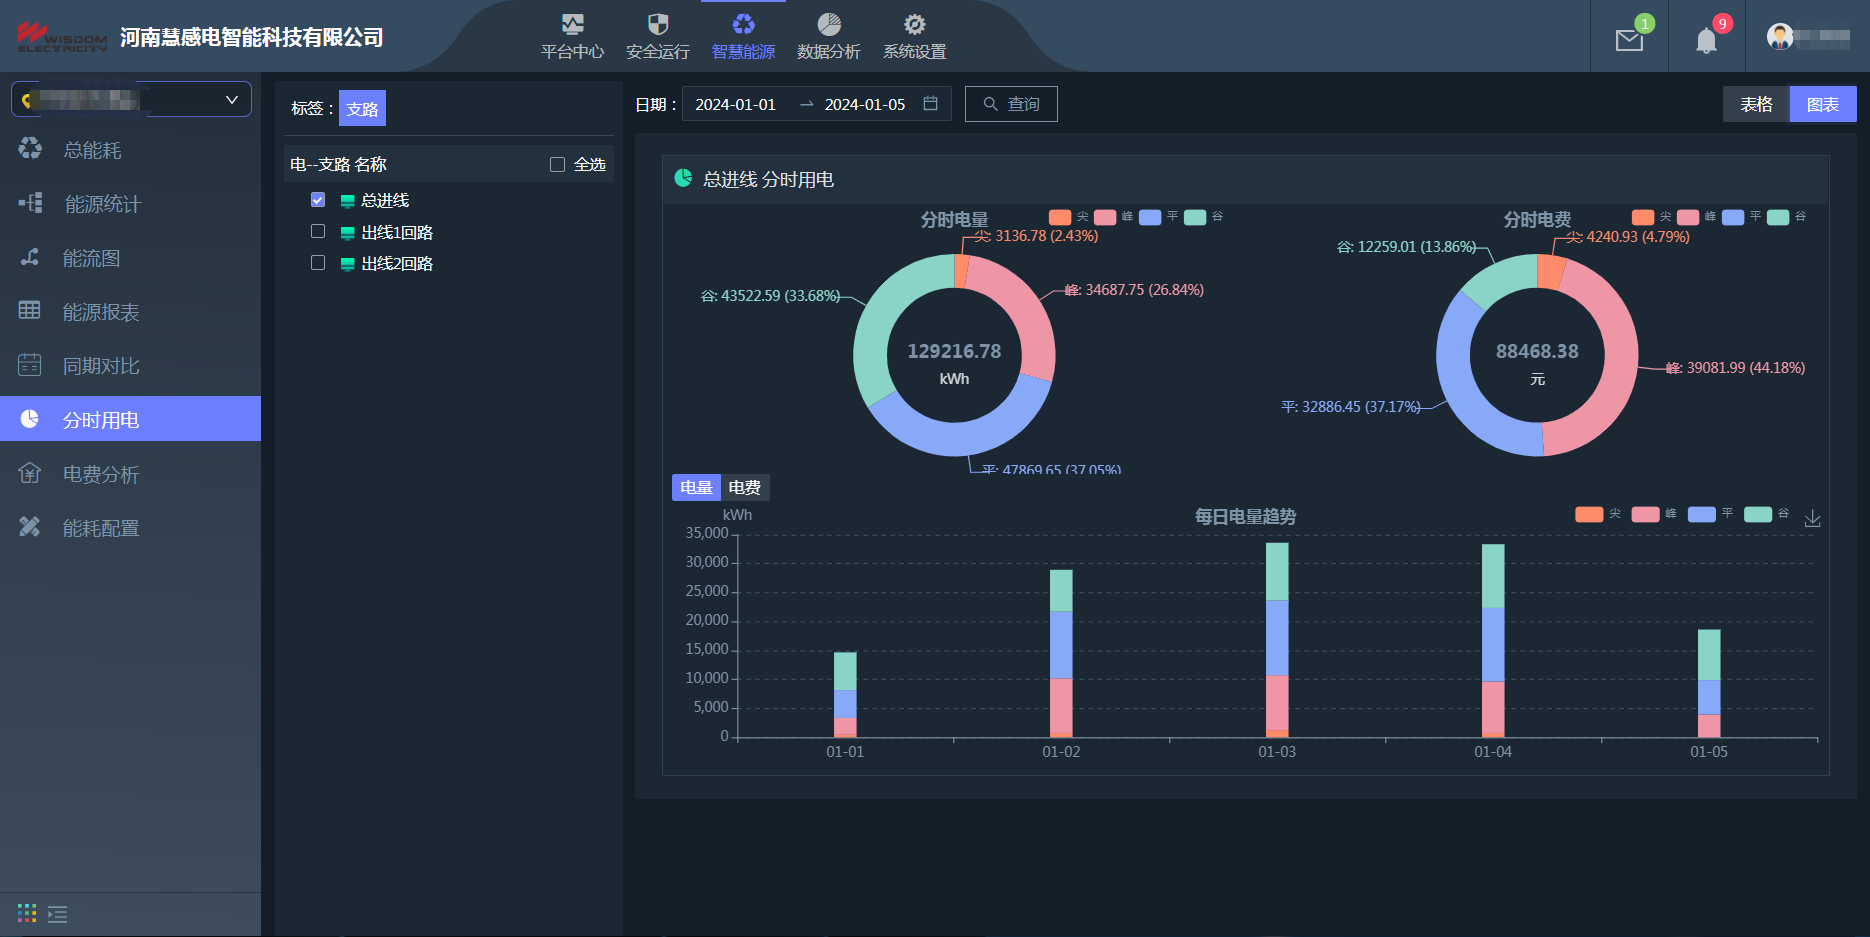Open 电费分析 in the sidebar
Viewport: 1870px width, 937px height.
[100, 474]
